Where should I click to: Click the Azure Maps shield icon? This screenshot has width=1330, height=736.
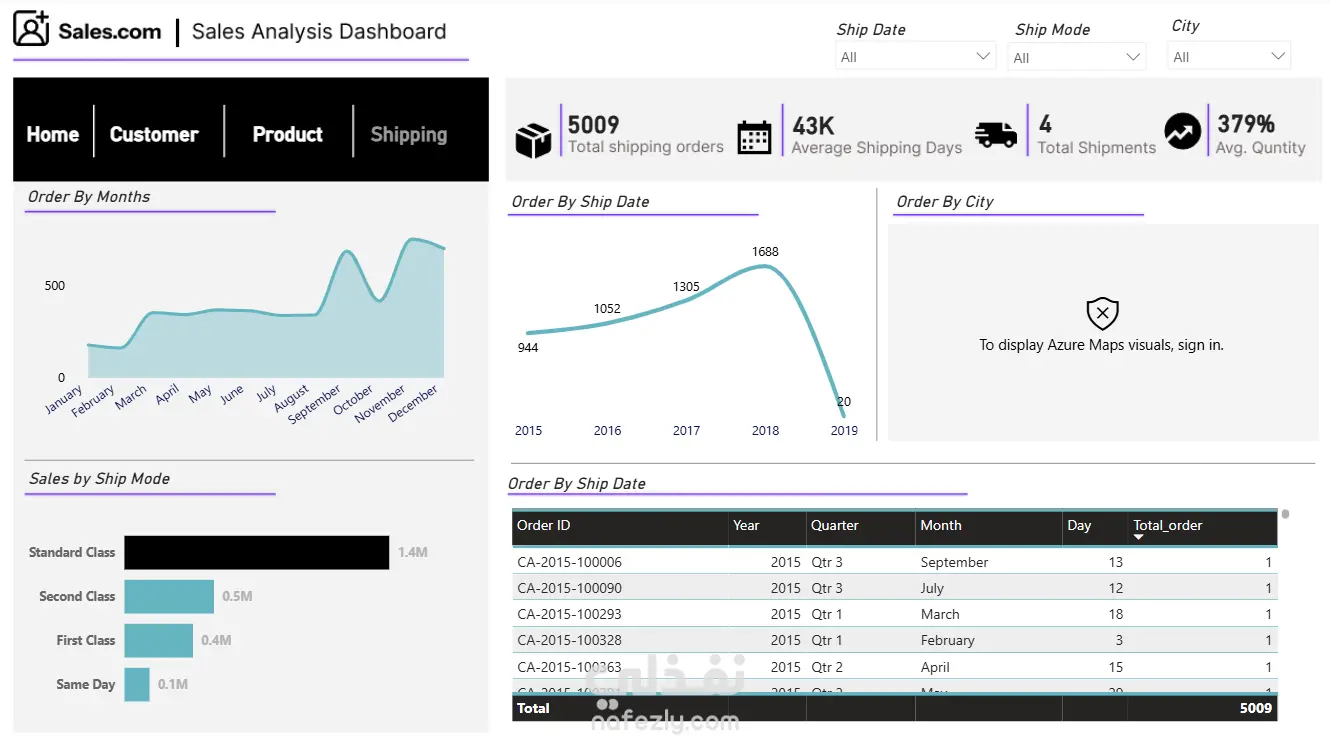(1102, 313)
